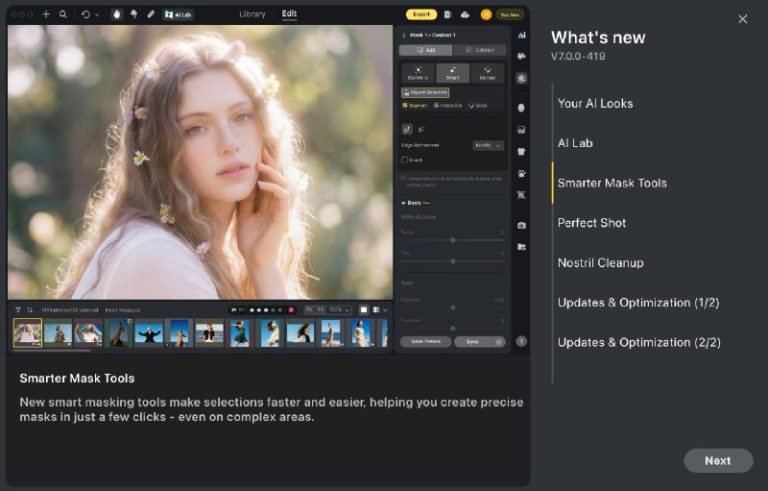Click the Sync button
The image size is (768, 491).
coord(473,342)
